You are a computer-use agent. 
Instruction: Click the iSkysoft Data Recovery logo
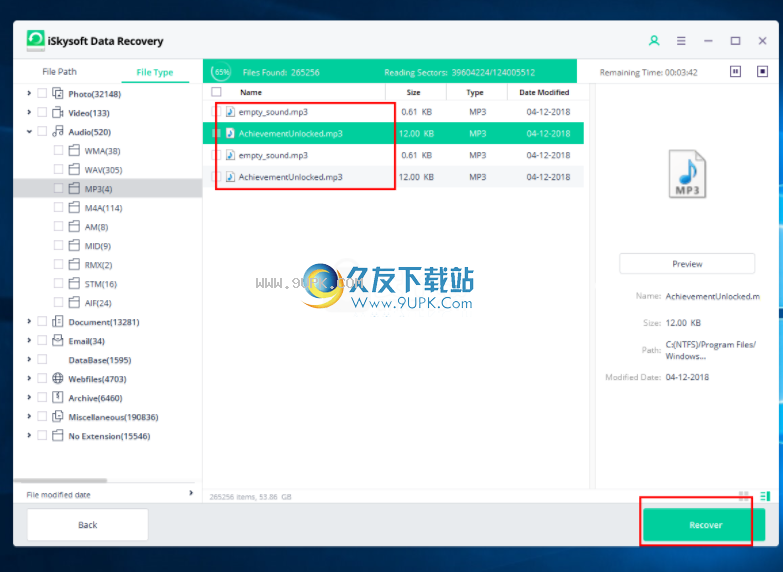point(35,41)
